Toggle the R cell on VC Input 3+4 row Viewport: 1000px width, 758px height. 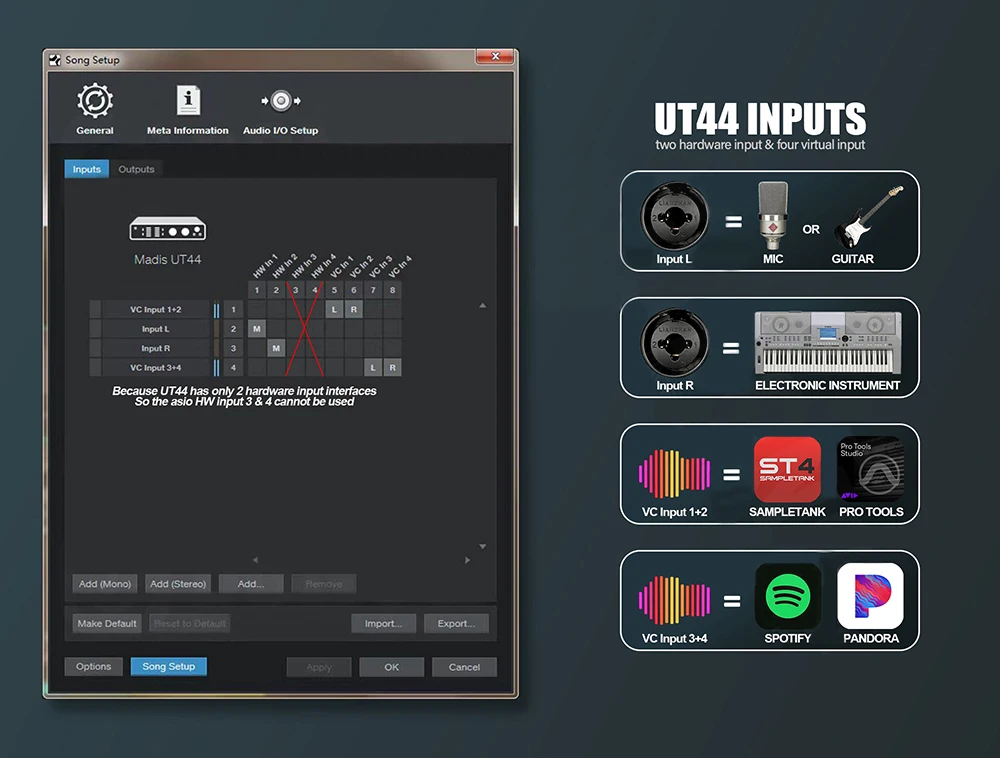click(x=392, y=368)
